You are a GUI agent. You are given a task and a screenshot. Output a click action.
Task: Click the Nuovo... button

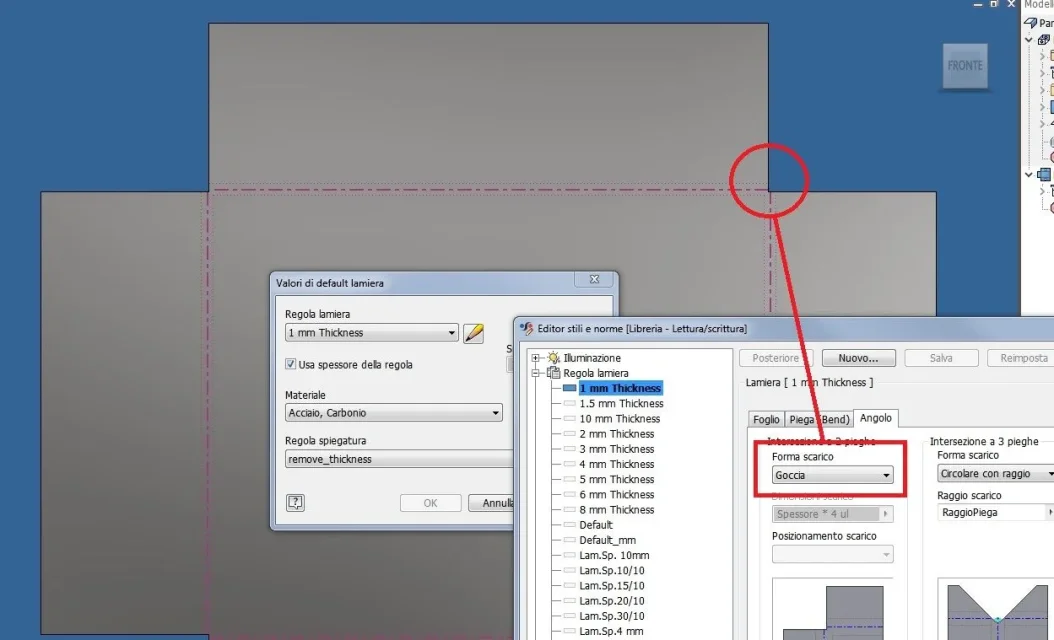pyautogui.click(x=858, y=358)
